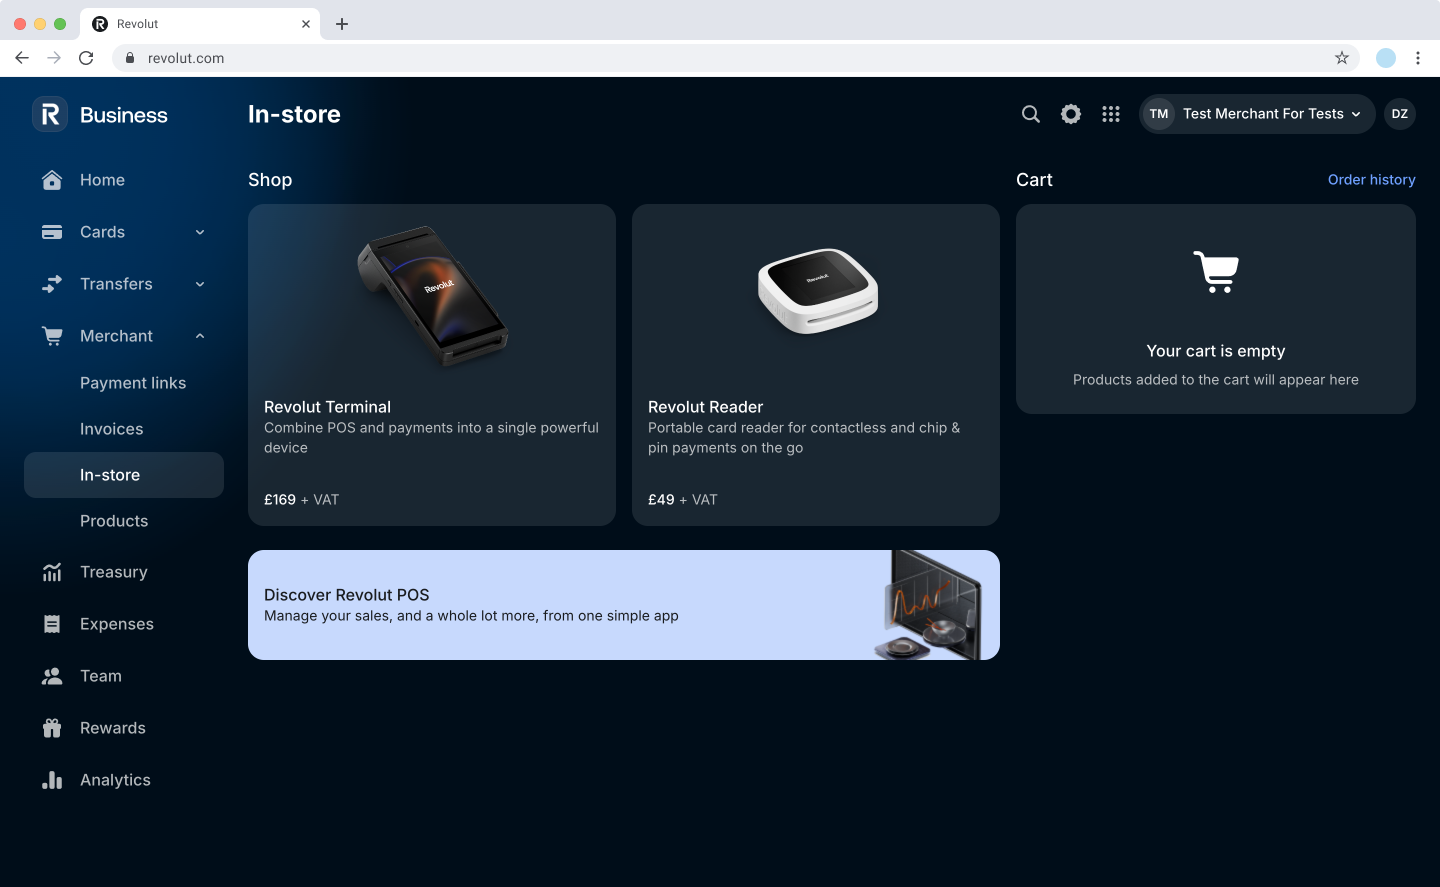This screenshot has height=887, width=1440.
Task: Click the DZ user avatar
Action: 1399,114
